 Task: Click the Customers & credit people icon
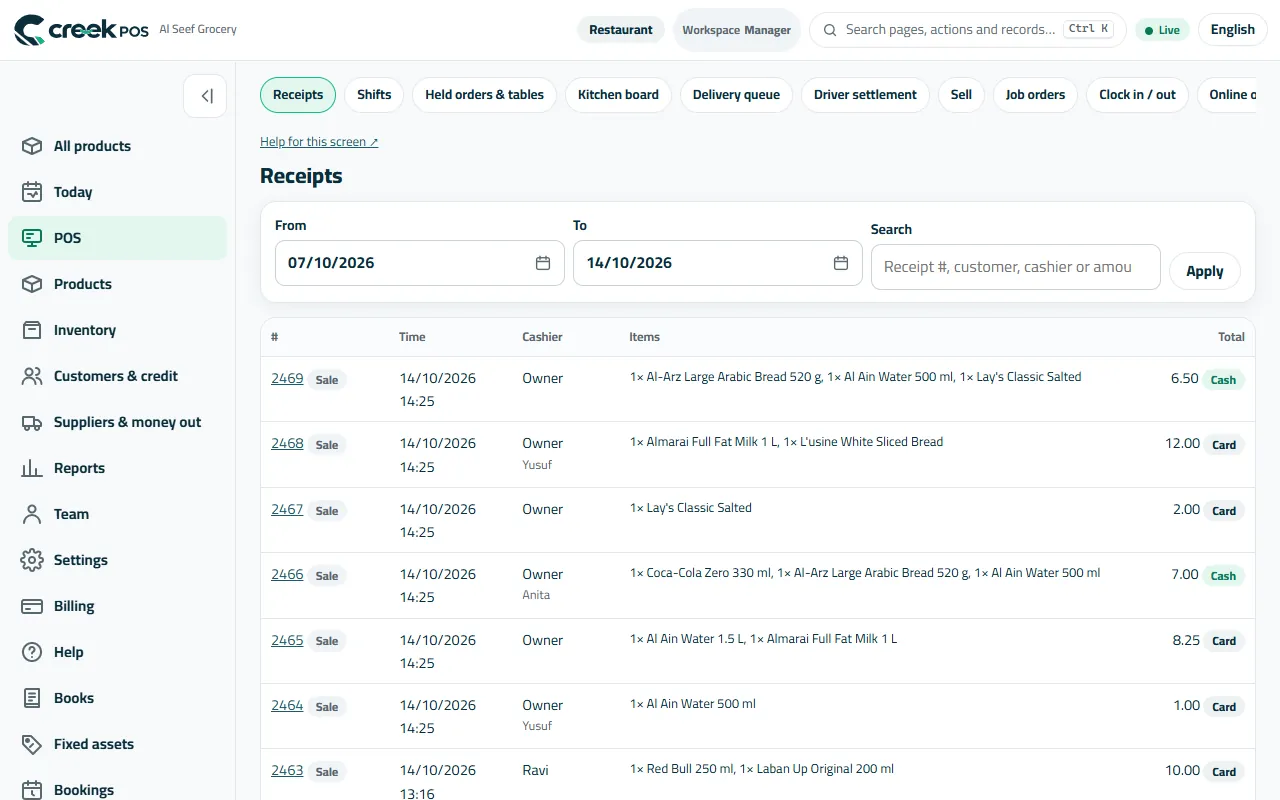pos(32,376)
